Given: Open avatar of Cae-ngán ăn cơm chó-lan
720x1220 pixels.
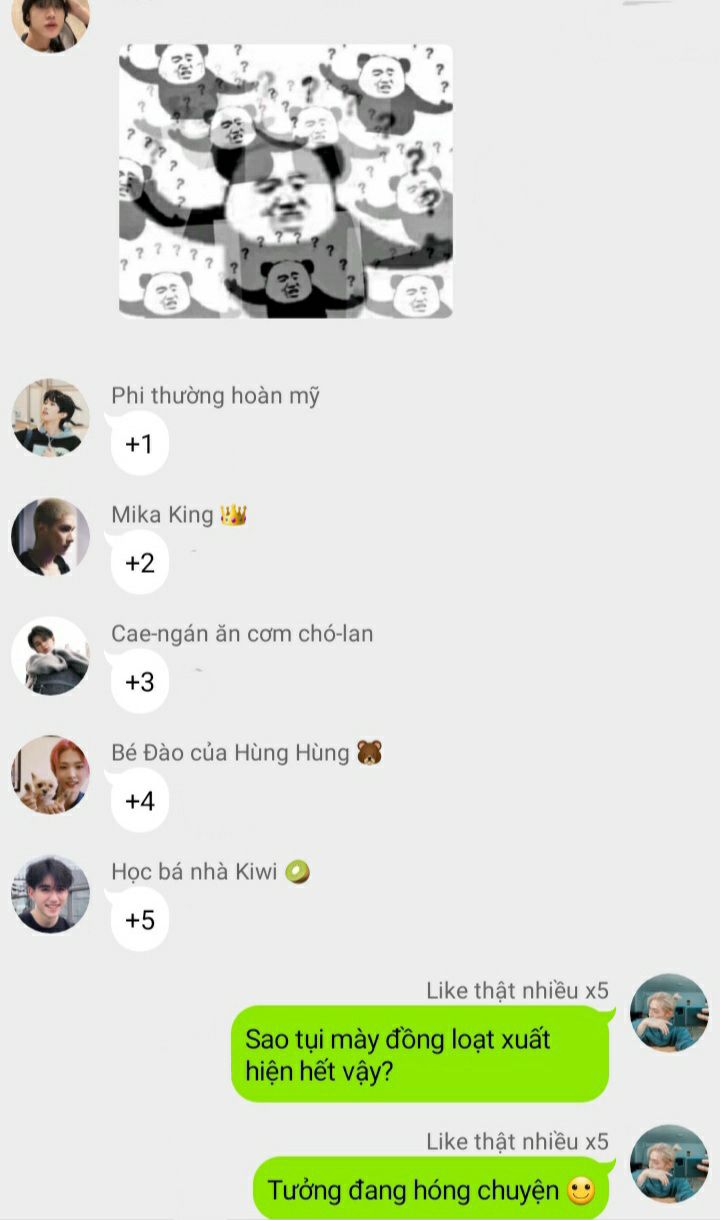Looking at the screenshot, I should point(50,656).
